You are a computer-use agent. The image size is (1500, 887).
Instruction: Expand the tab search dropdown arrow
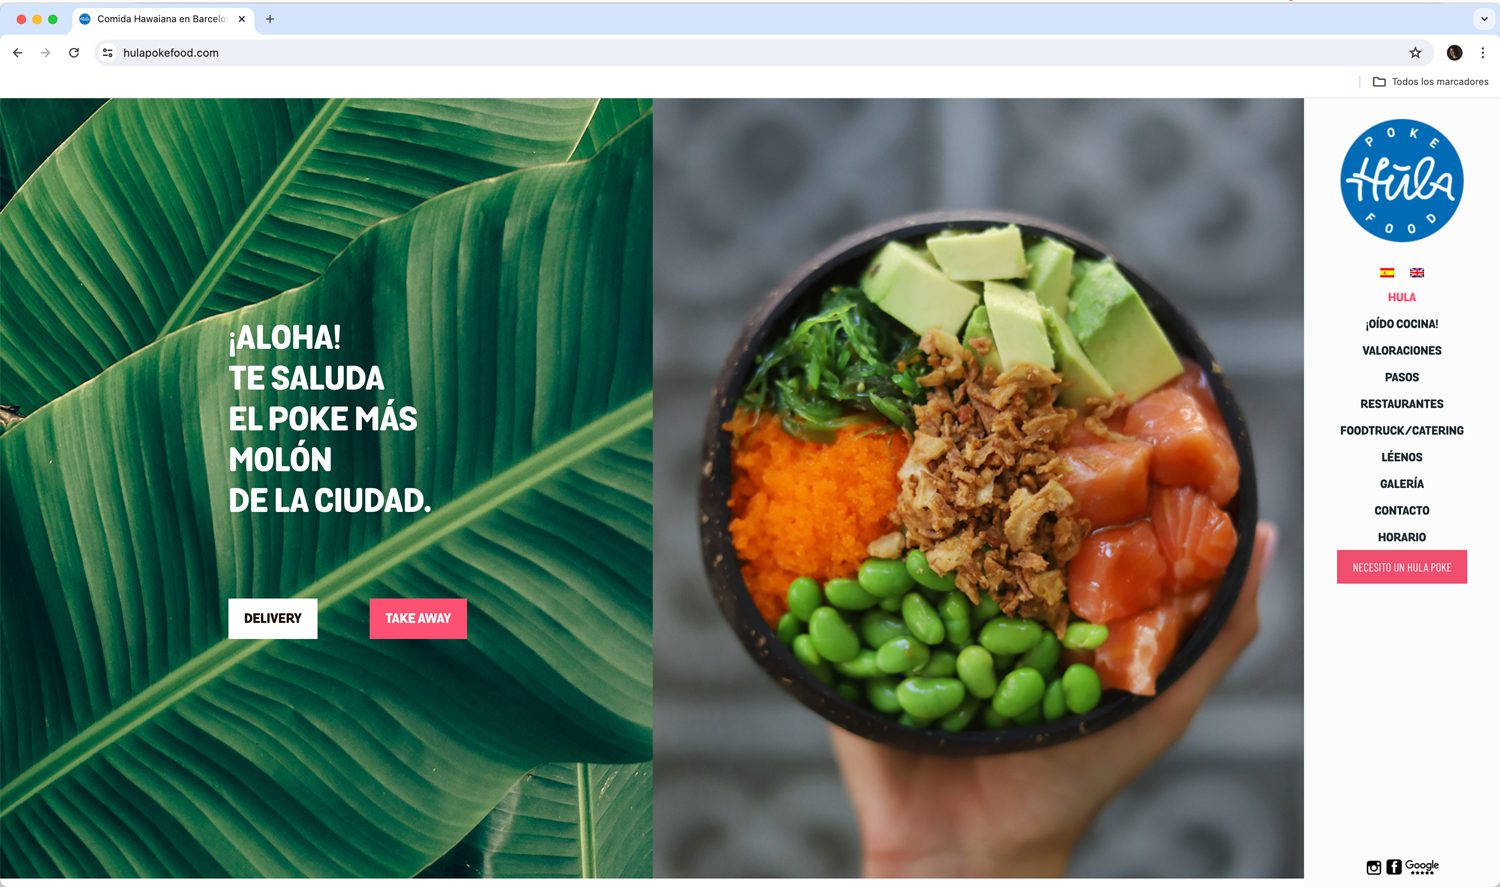point(1484,19)
